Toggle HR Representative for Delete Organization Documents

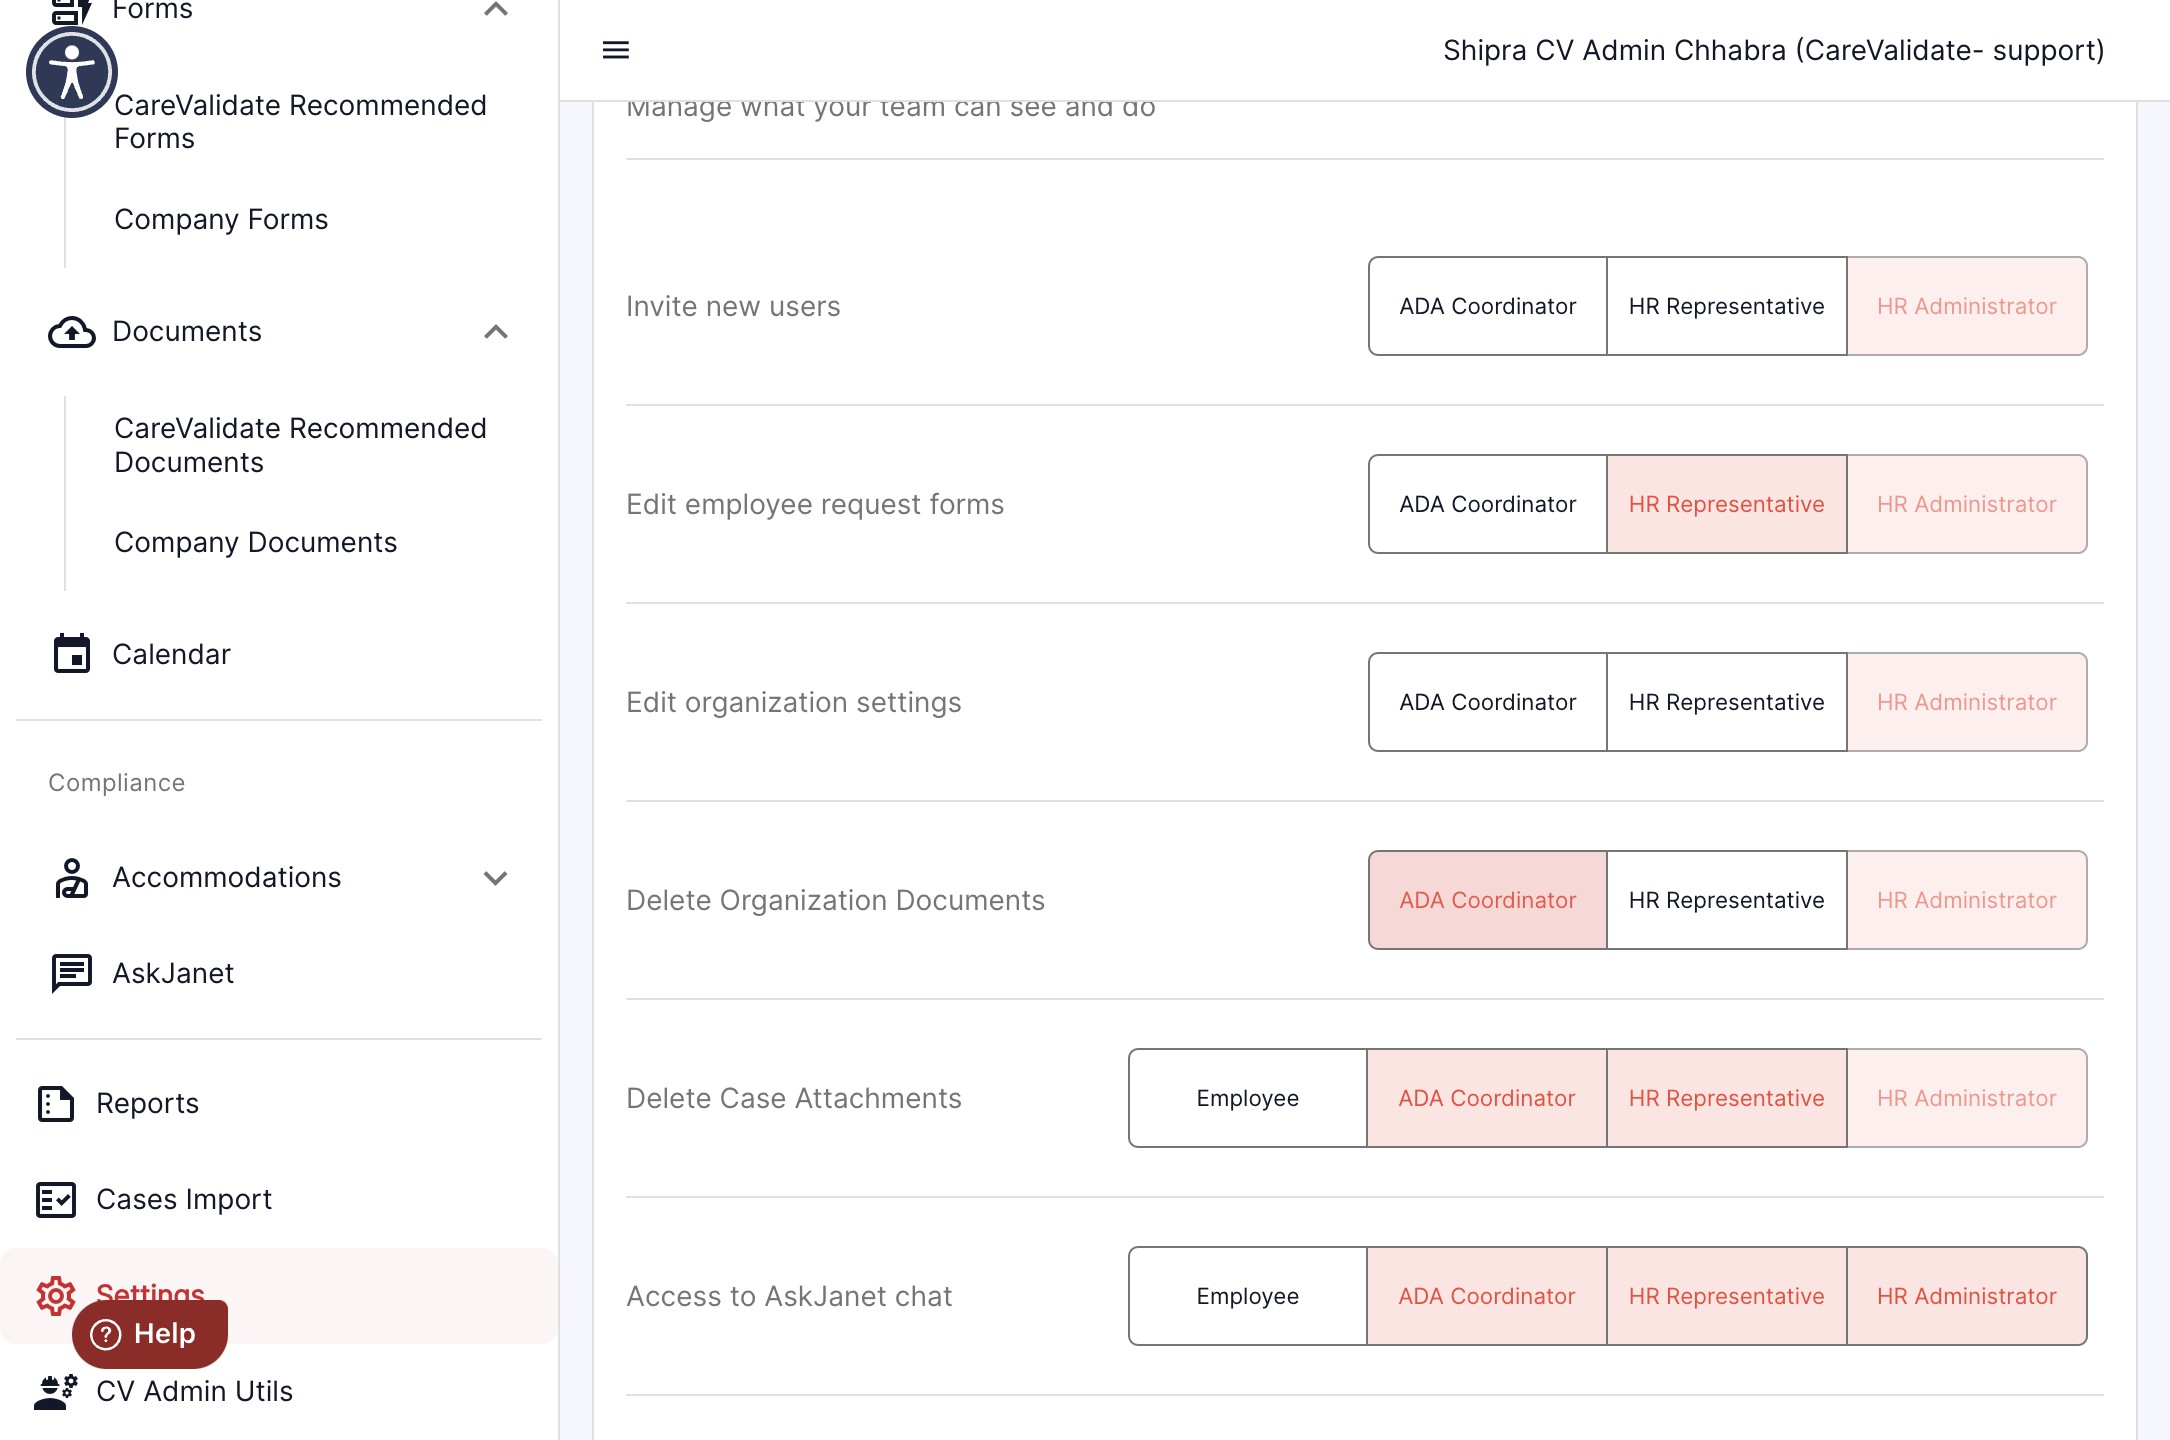(x=1727, y=900)
